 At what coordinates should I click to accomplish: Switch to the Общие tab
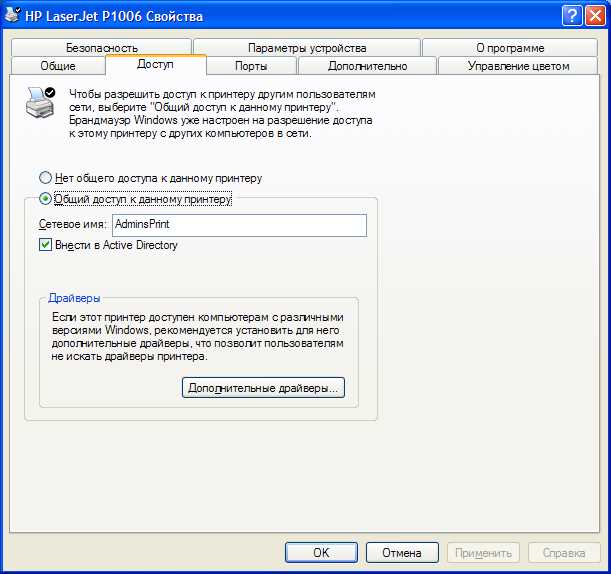pos(58,65)
